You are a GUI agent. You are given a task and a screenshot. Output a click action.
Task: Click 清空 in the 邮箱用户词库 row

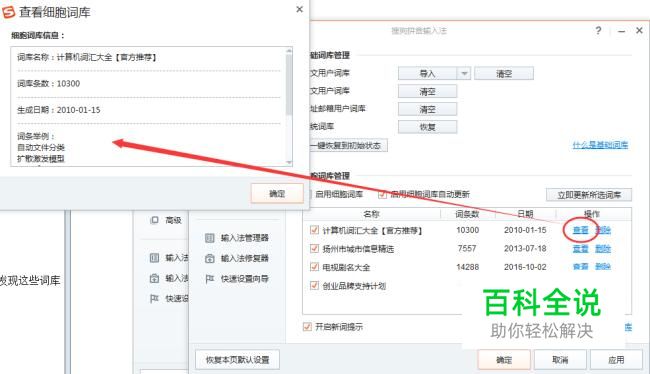click(427, 109)
